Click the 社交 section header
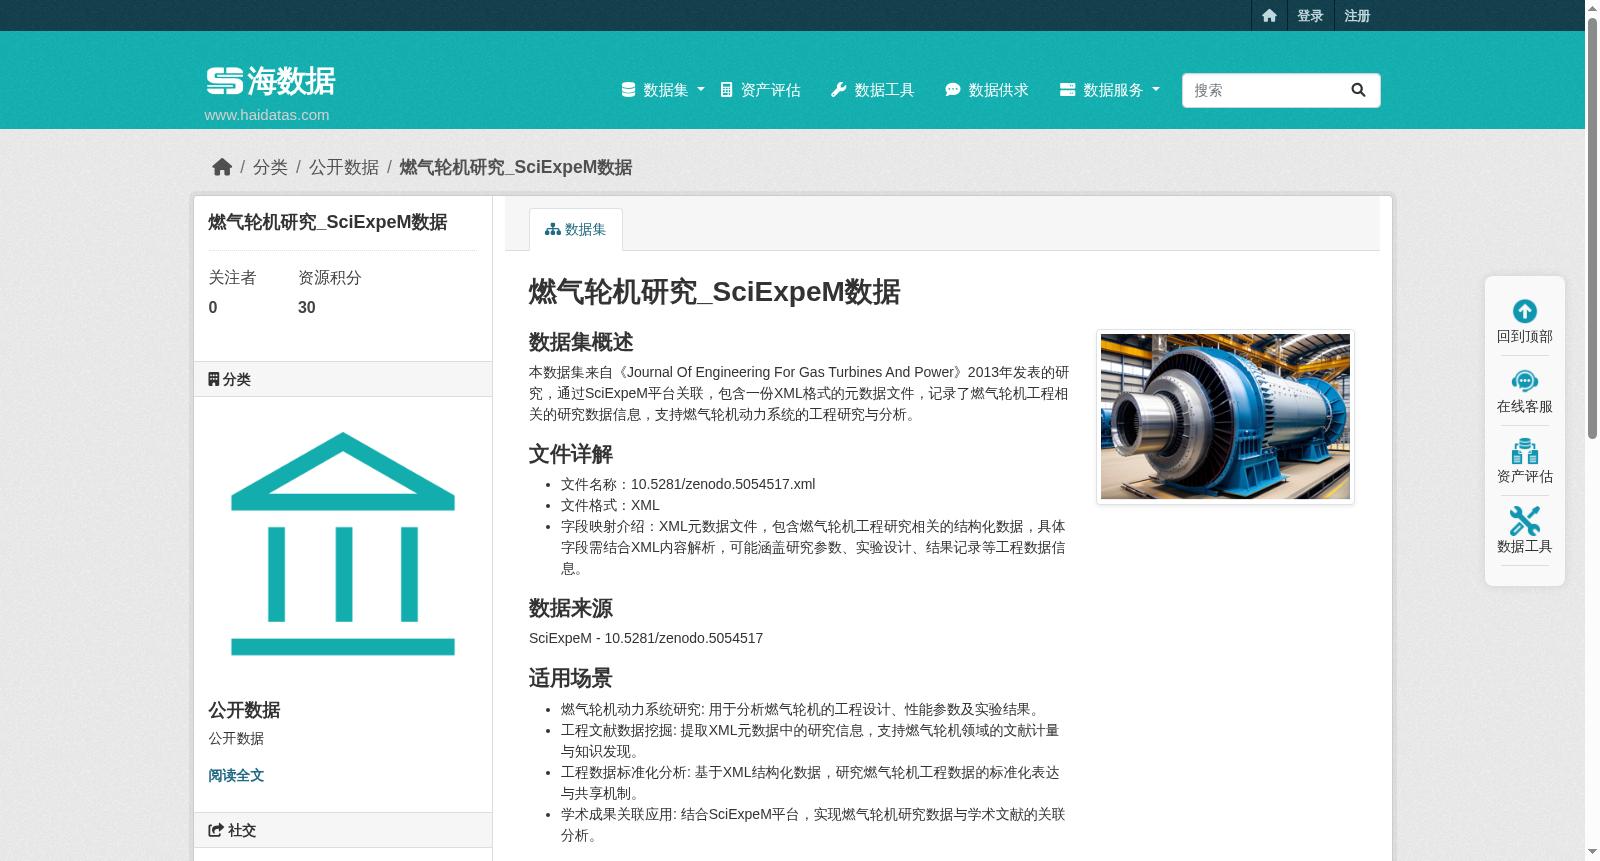 [343, 830]
